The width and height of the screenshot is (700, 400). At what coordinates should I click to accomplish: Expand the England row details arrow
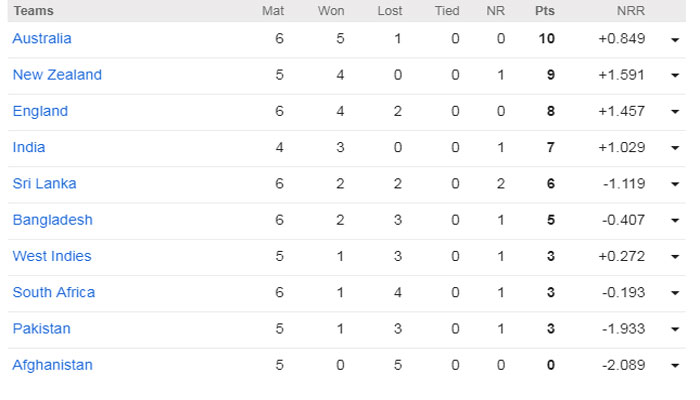676,112
